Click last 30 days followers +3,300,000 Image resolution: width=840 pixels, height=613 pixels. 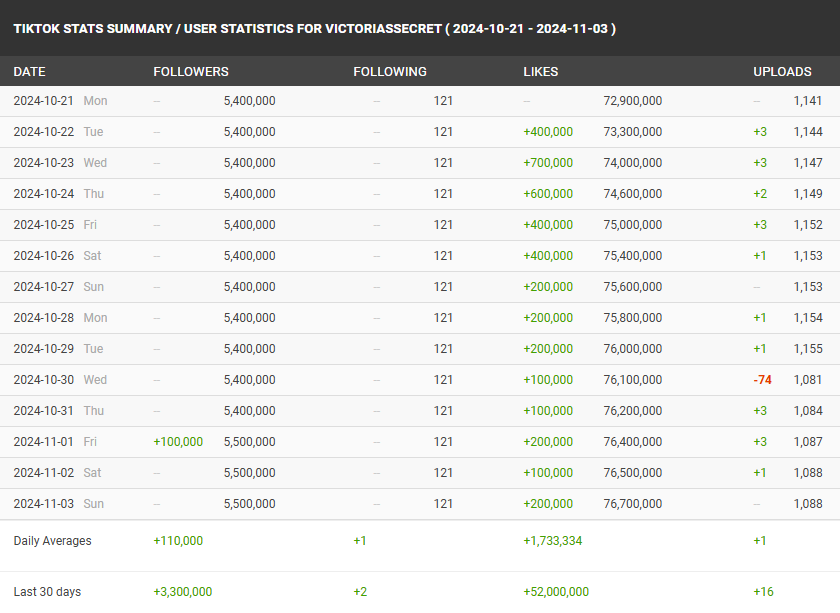click(183, 592)
